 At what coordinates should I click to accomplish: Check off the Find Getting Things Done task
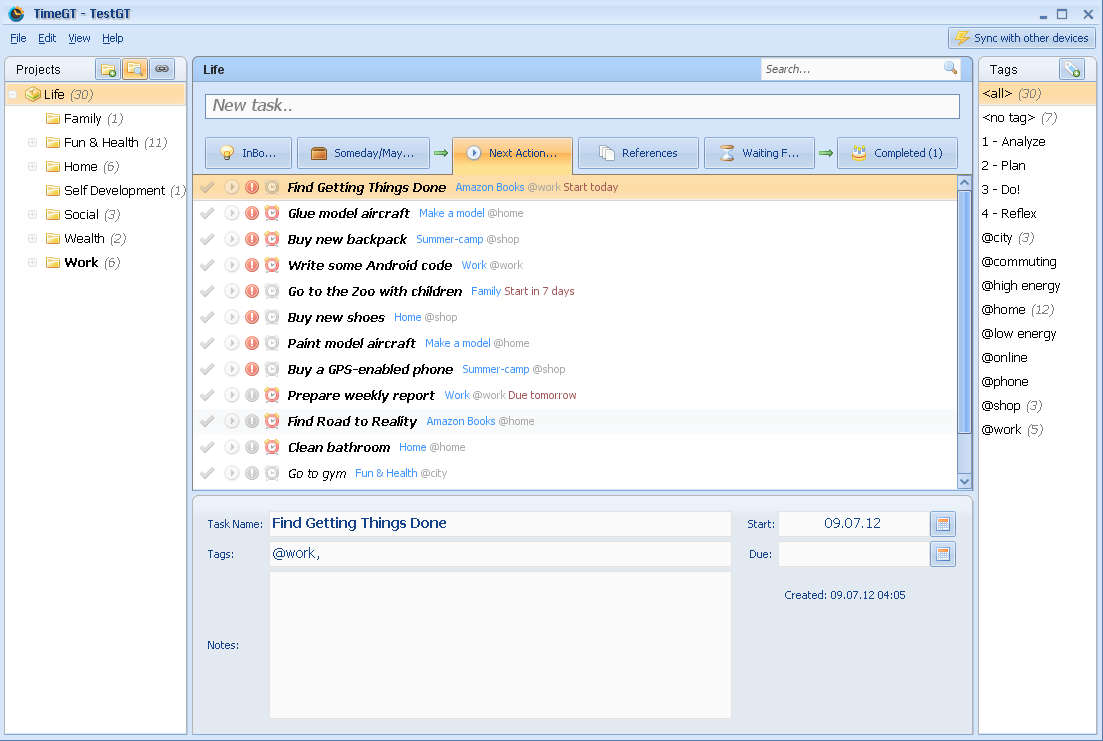(207, 187)
